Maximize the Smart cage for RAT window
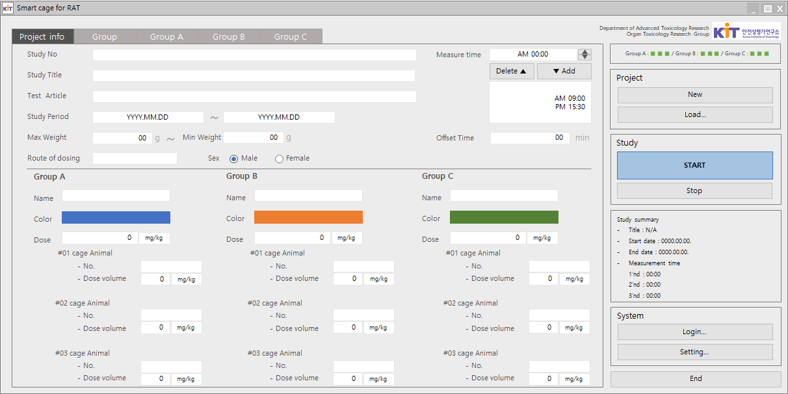 click(767, 9)
